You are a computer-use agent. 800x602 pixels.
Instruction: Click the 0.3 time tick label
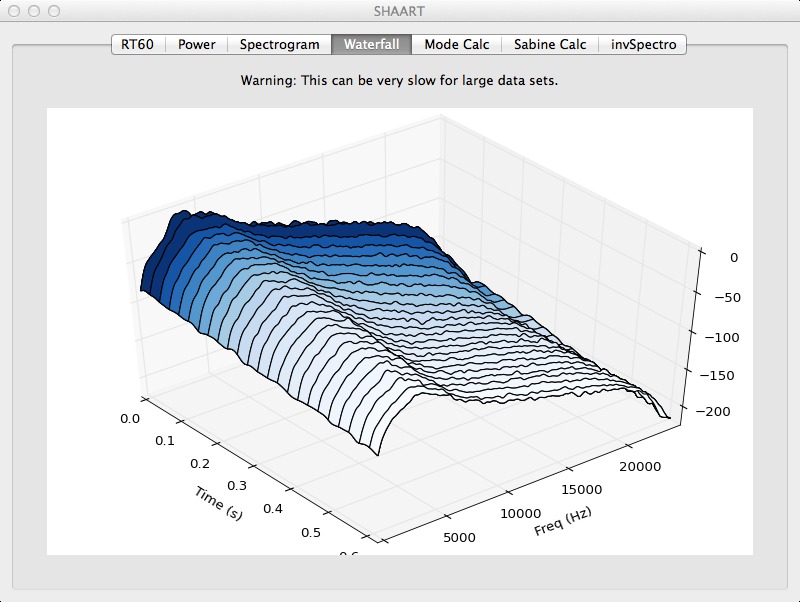click(237, 486)
